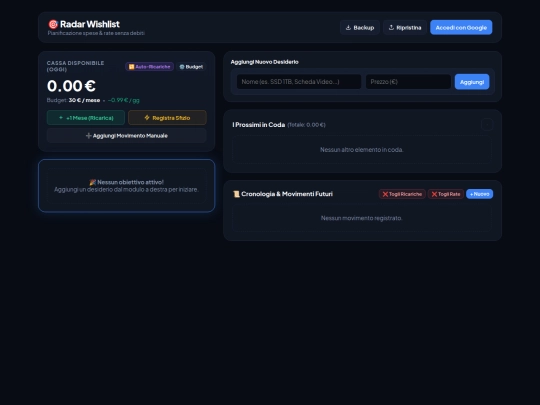Image resolution: width=540 pixels, height=405 pixels.
Task: Click the '30 € / mese' budget value
Action: point(84,100)
